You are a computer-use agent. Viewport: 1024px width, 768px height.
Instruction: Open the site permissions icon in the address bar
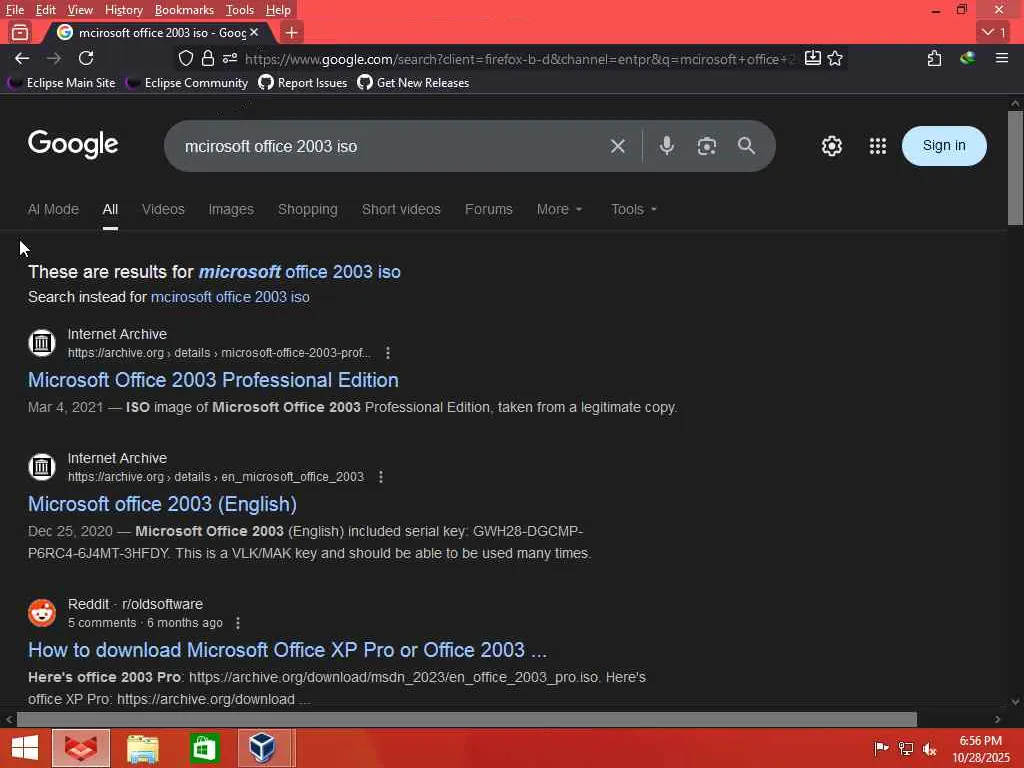coord(230,58)
